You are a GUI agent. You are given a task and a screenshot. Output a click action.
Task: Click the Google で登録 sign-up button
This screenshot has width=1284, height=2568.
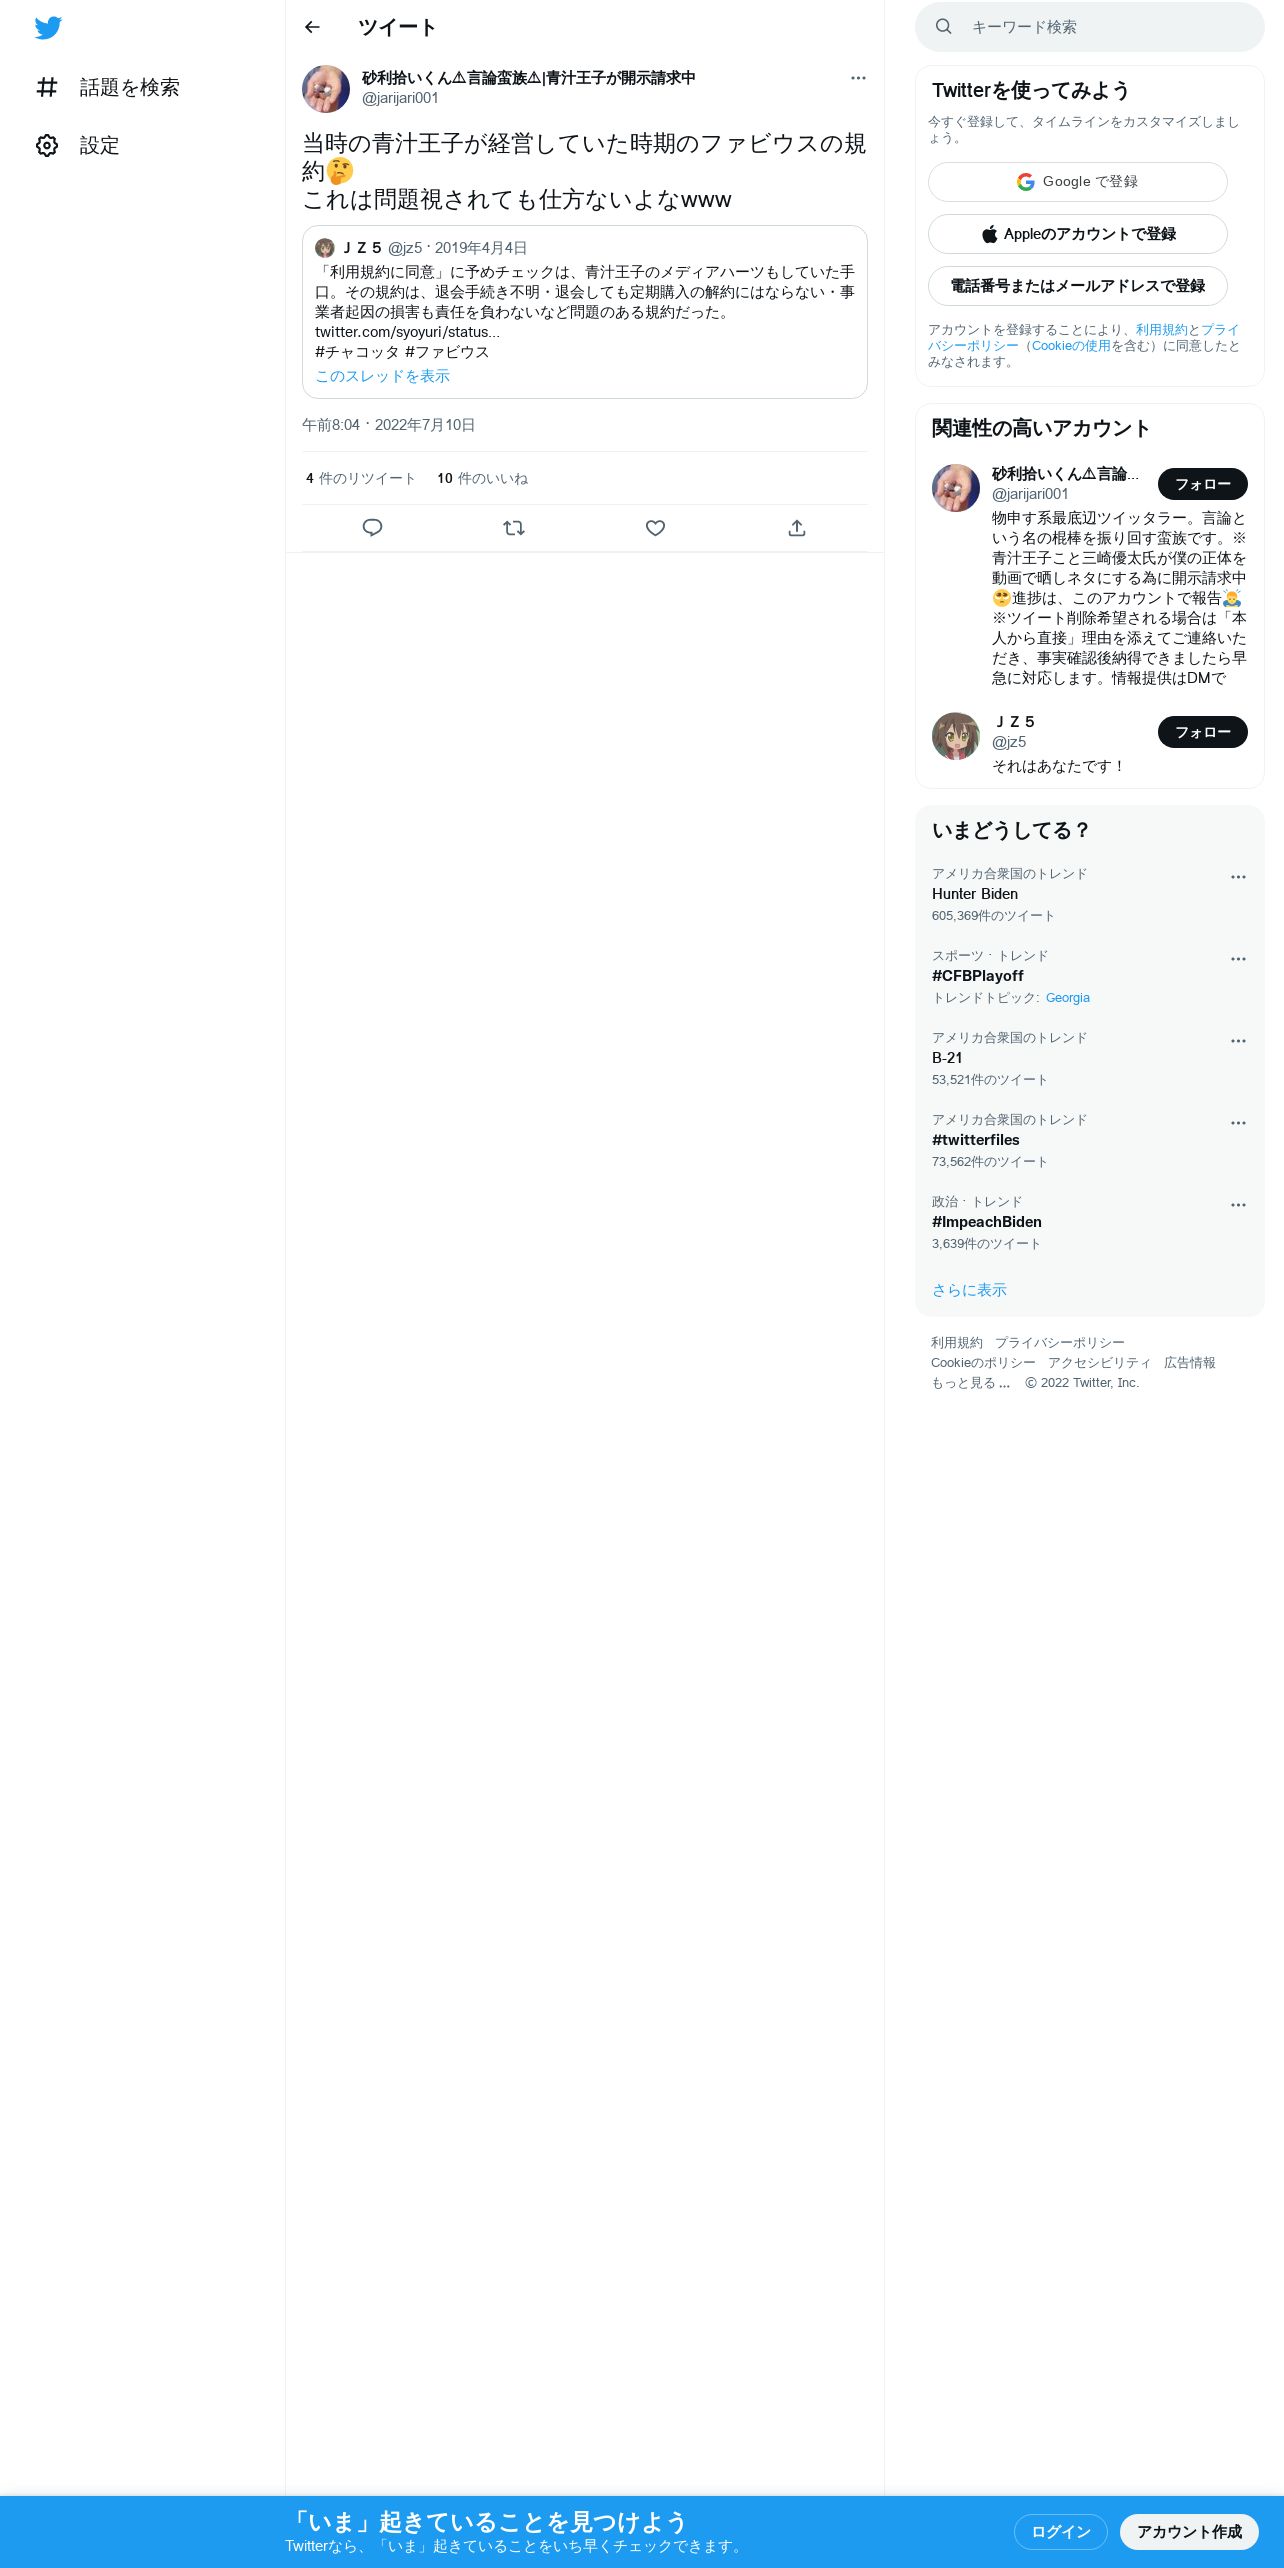click(x=1078, y=182)
